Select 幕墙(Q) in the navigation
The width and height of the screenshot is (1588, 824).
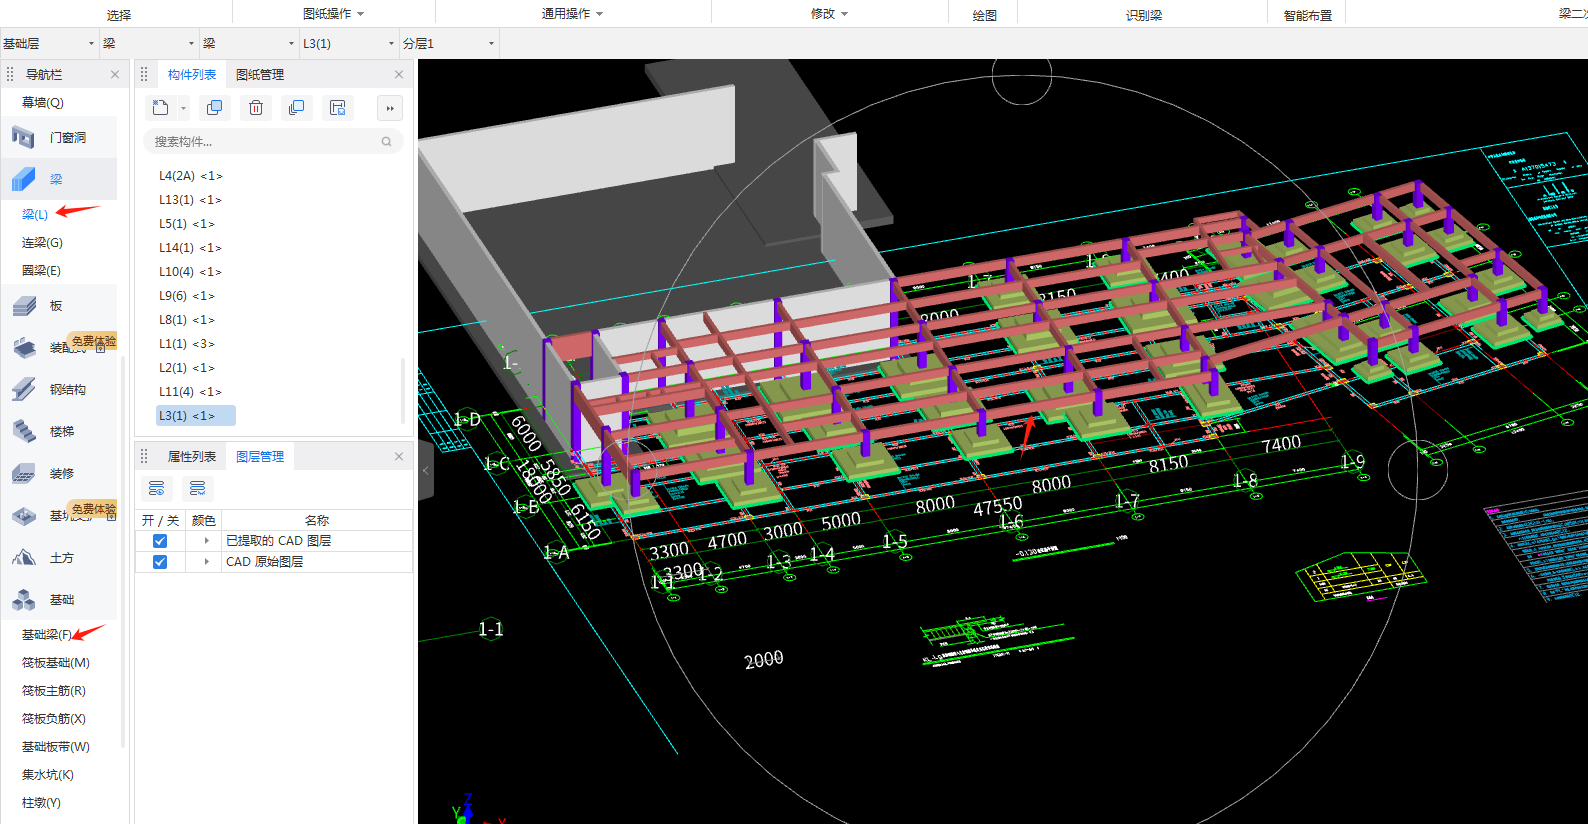click(43, 102)
